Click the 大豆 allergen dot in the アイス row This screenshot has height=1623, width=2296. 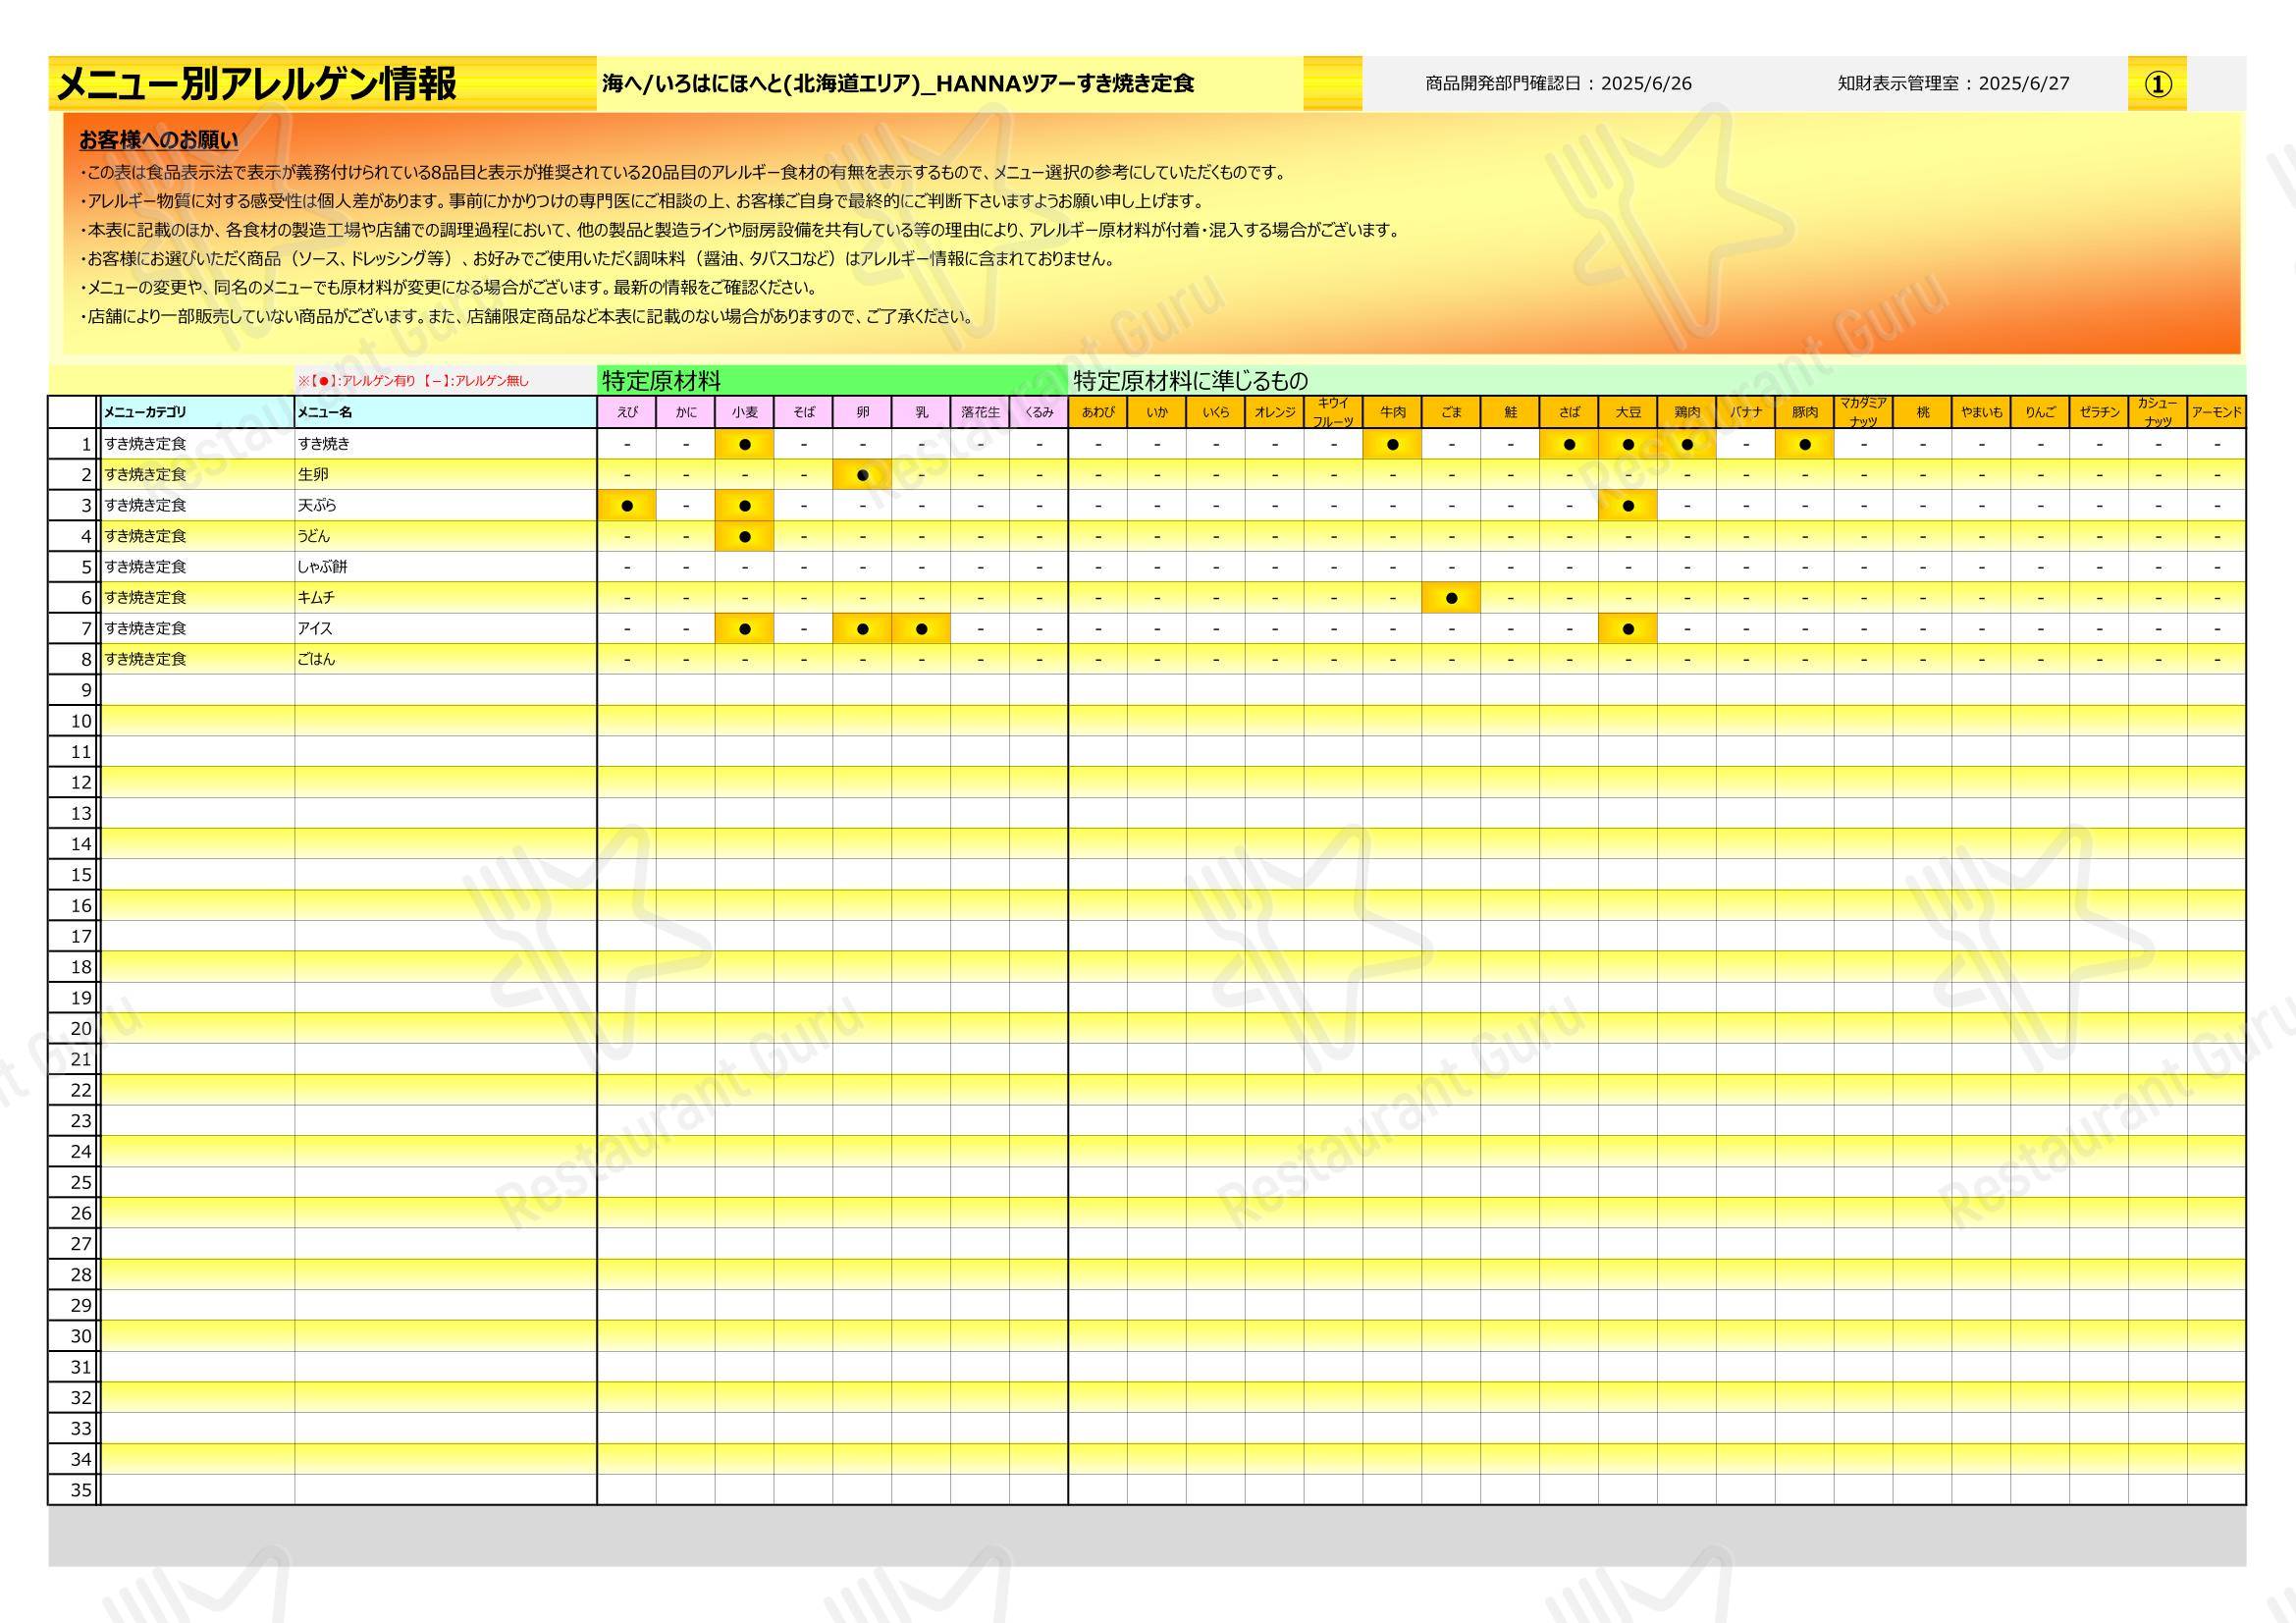click(1628, 630)
